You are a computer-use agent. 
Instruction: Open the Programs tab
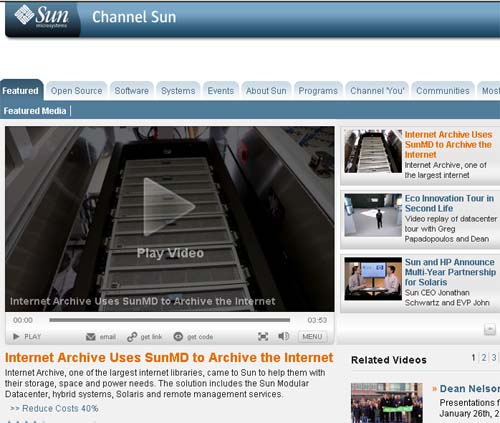tap(318, 91)
